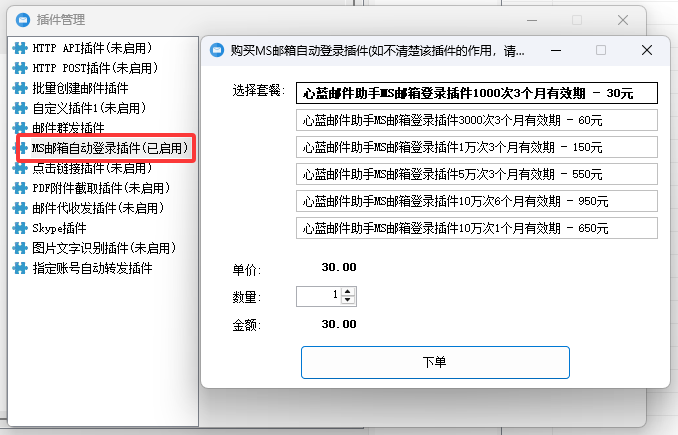Open the MS邮箱自动登录插件(已启用) entry
This screenshot has width=678, height=435.
tap(109, 148)
